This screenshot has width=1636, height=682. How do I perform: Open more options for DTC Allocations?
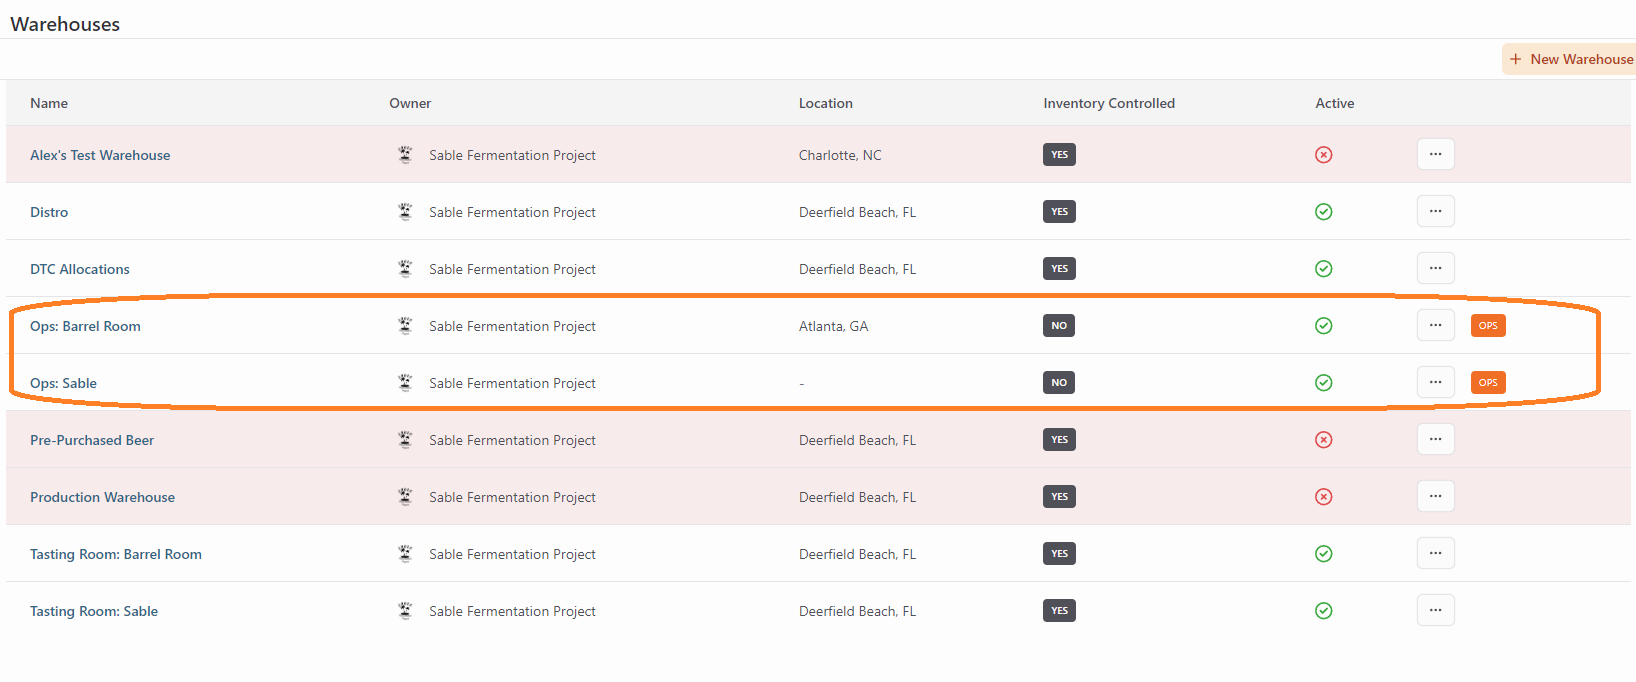pos(1435,268)
